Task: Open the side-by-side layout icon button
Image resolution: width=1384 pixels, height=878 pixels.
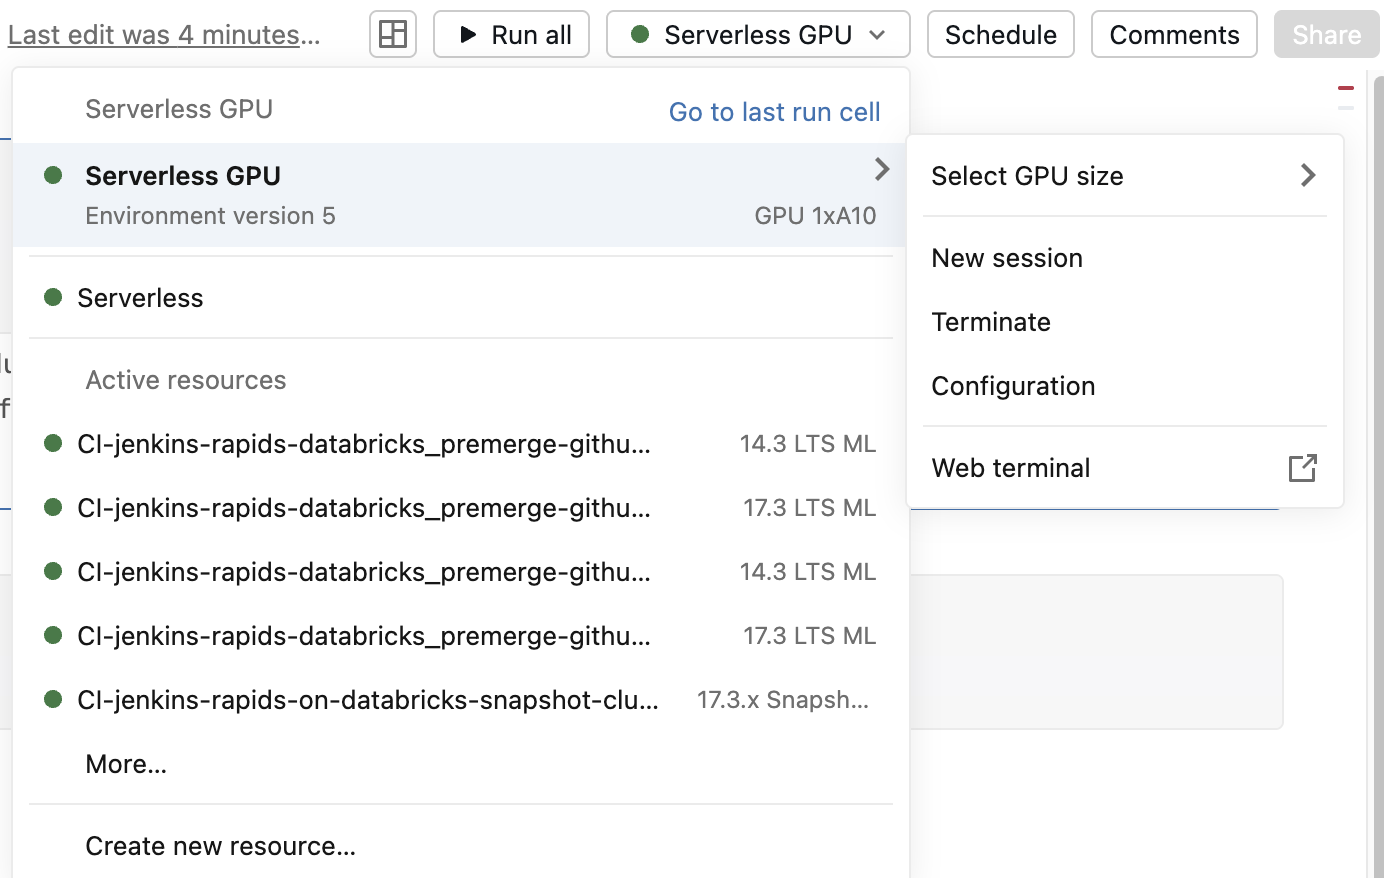Action: 393,34
